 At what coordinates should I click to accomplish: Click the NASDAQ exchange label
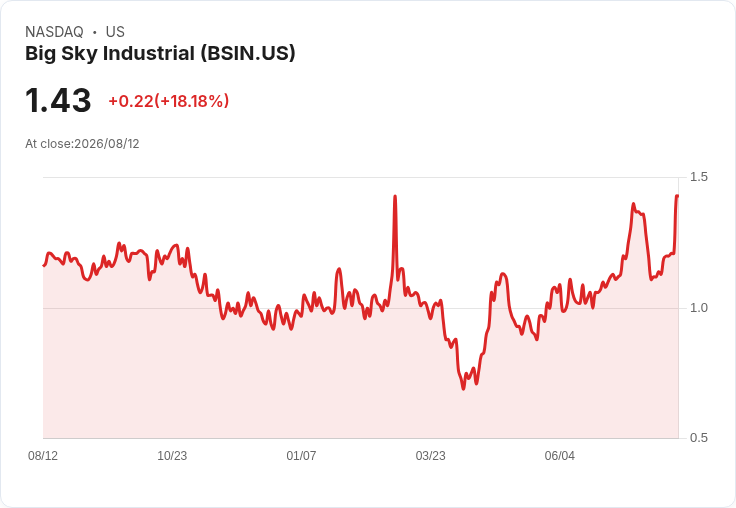click(x=54, y=32)
